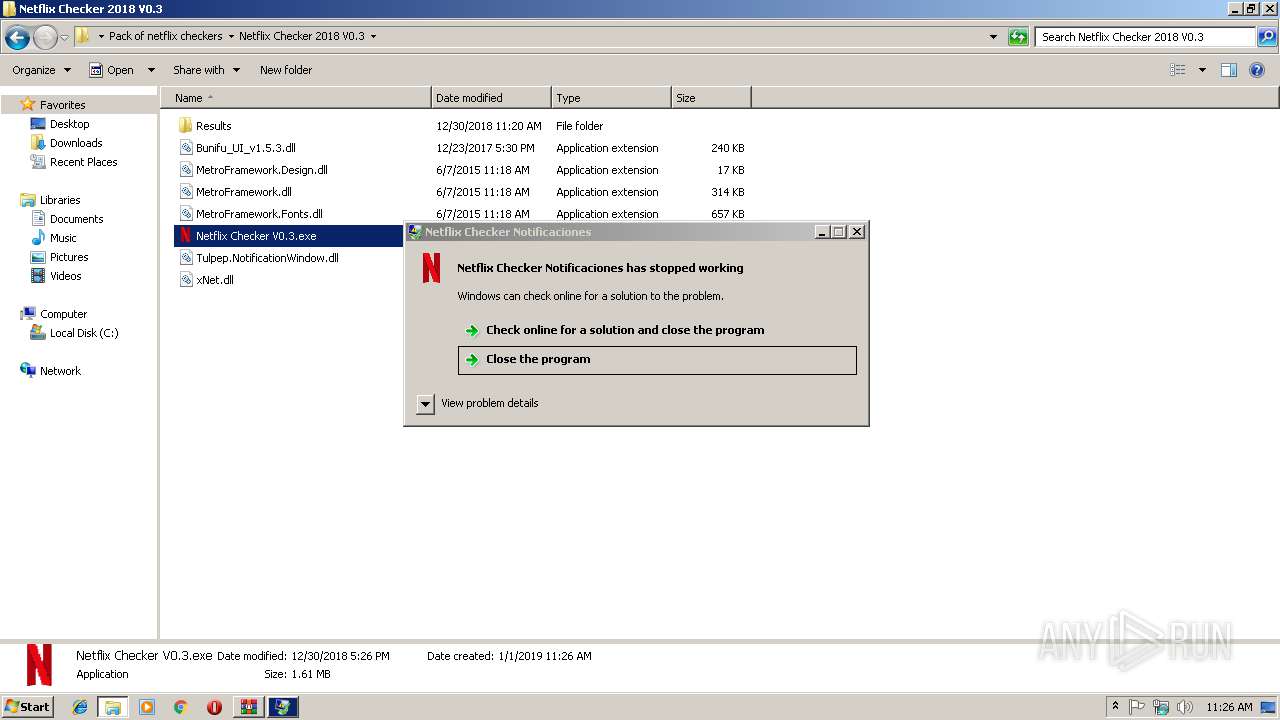Viewport: 1280px width, 720px height.
Task: Click the taskbar clock
Action: tap(1229, 707)
